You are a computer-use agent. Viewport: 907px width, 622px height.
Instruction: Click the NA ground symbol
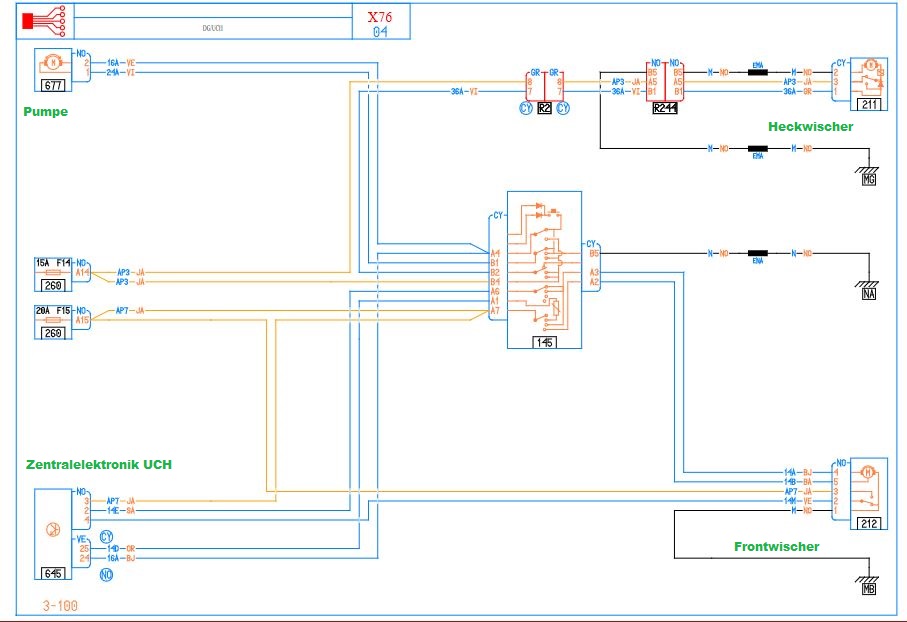click(868, 289)
